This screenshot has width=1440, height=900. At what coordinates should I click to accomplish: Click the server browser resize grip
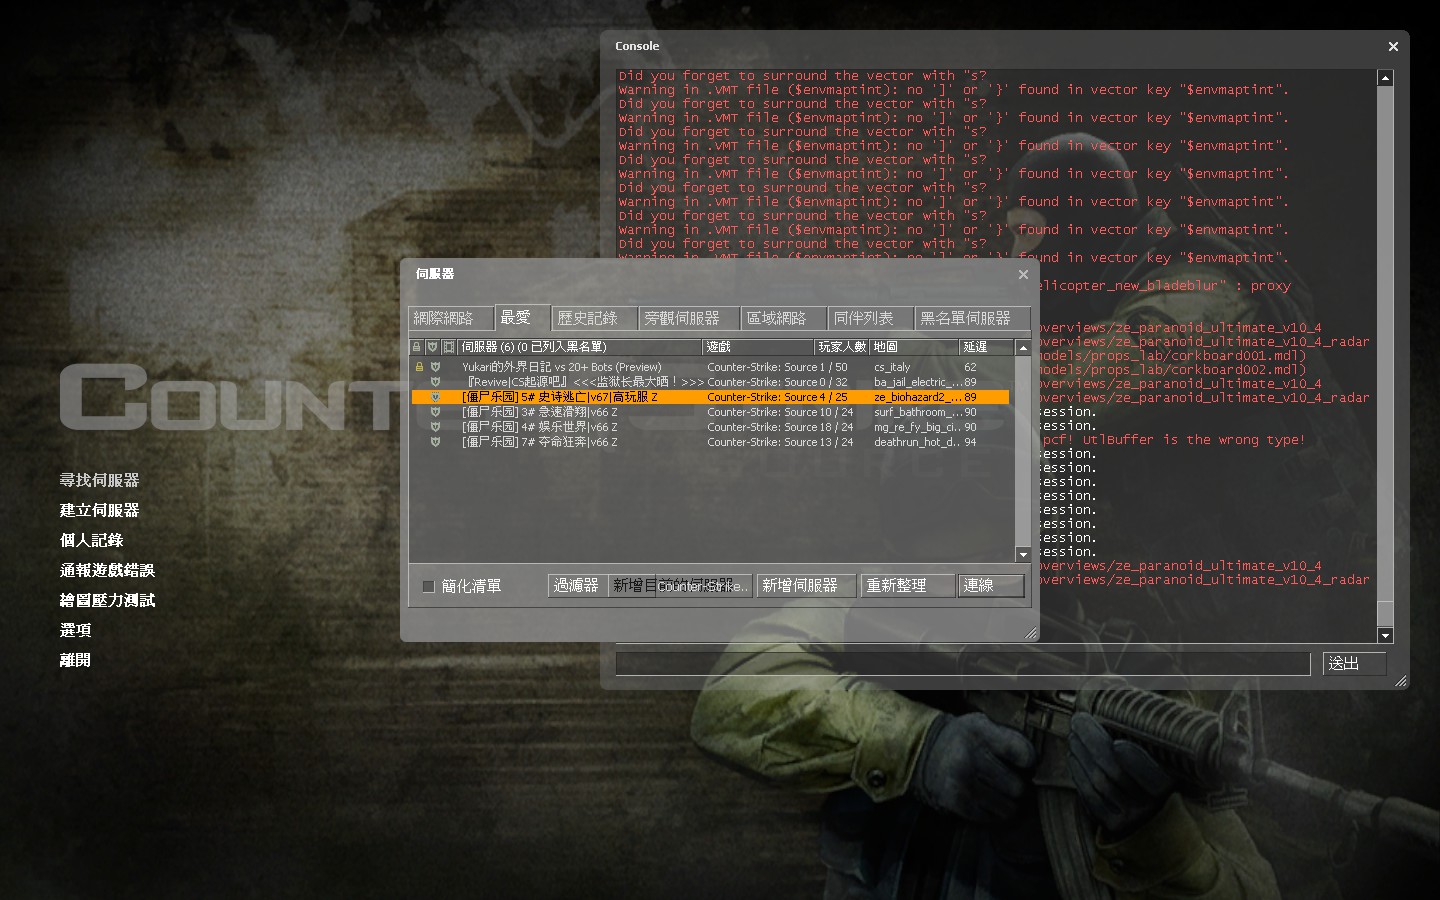pos(1031,633)
